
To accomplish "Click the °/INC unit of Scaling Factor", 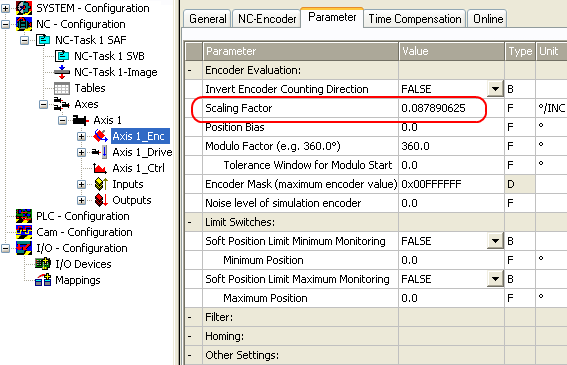I will tap(551, 108).
